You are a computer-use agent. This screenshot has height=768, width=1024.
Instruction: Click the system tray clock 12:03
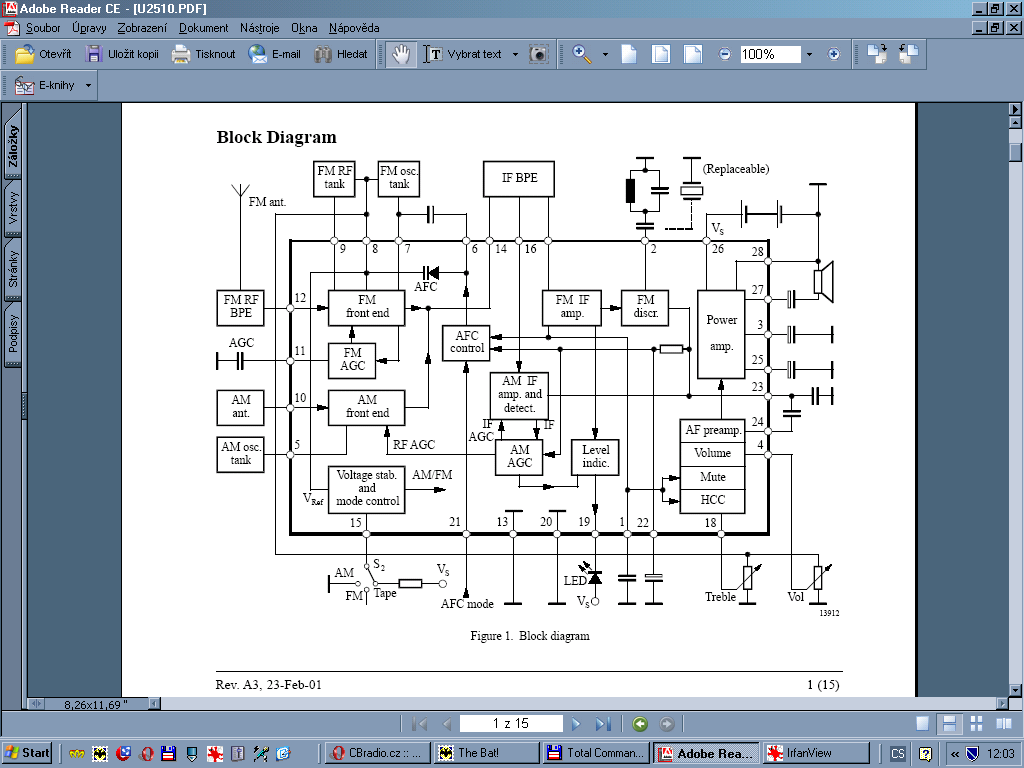(1000, 754)
